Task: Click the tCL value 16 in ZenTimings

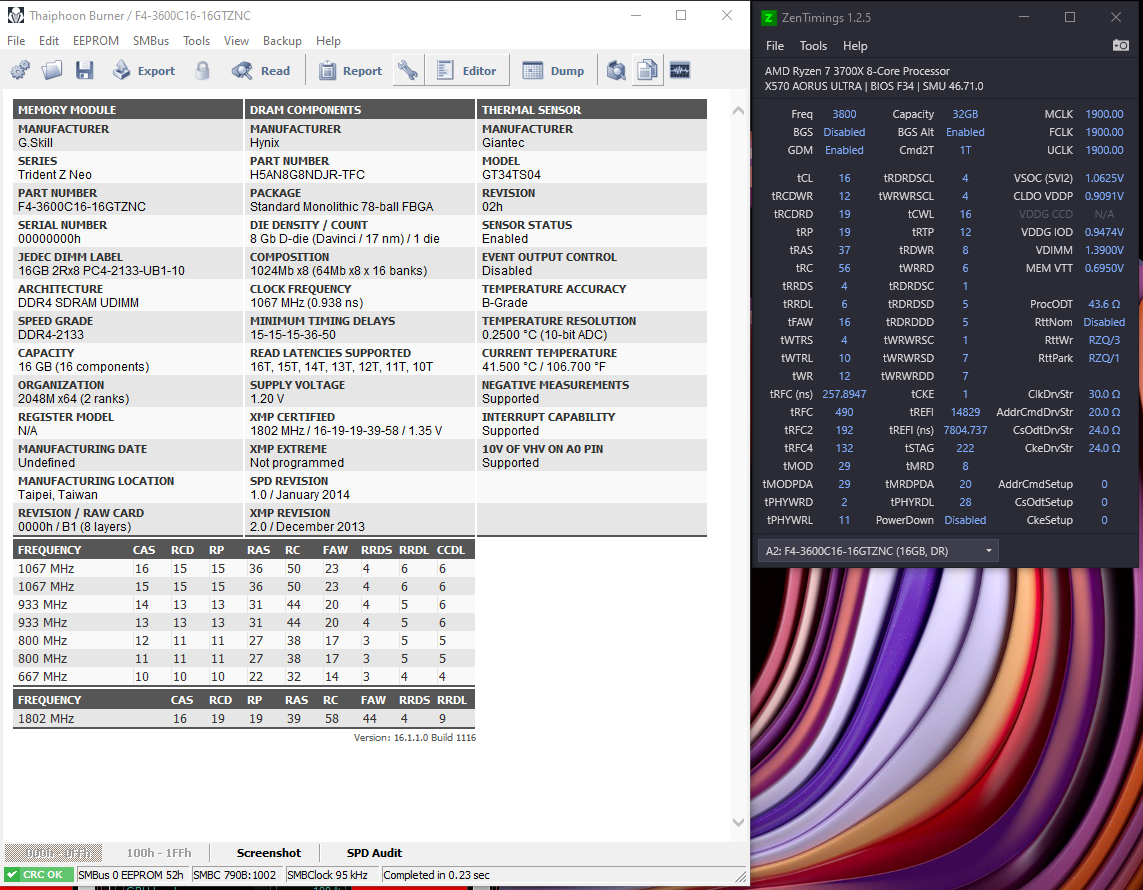Action: [x=844, y=179]
